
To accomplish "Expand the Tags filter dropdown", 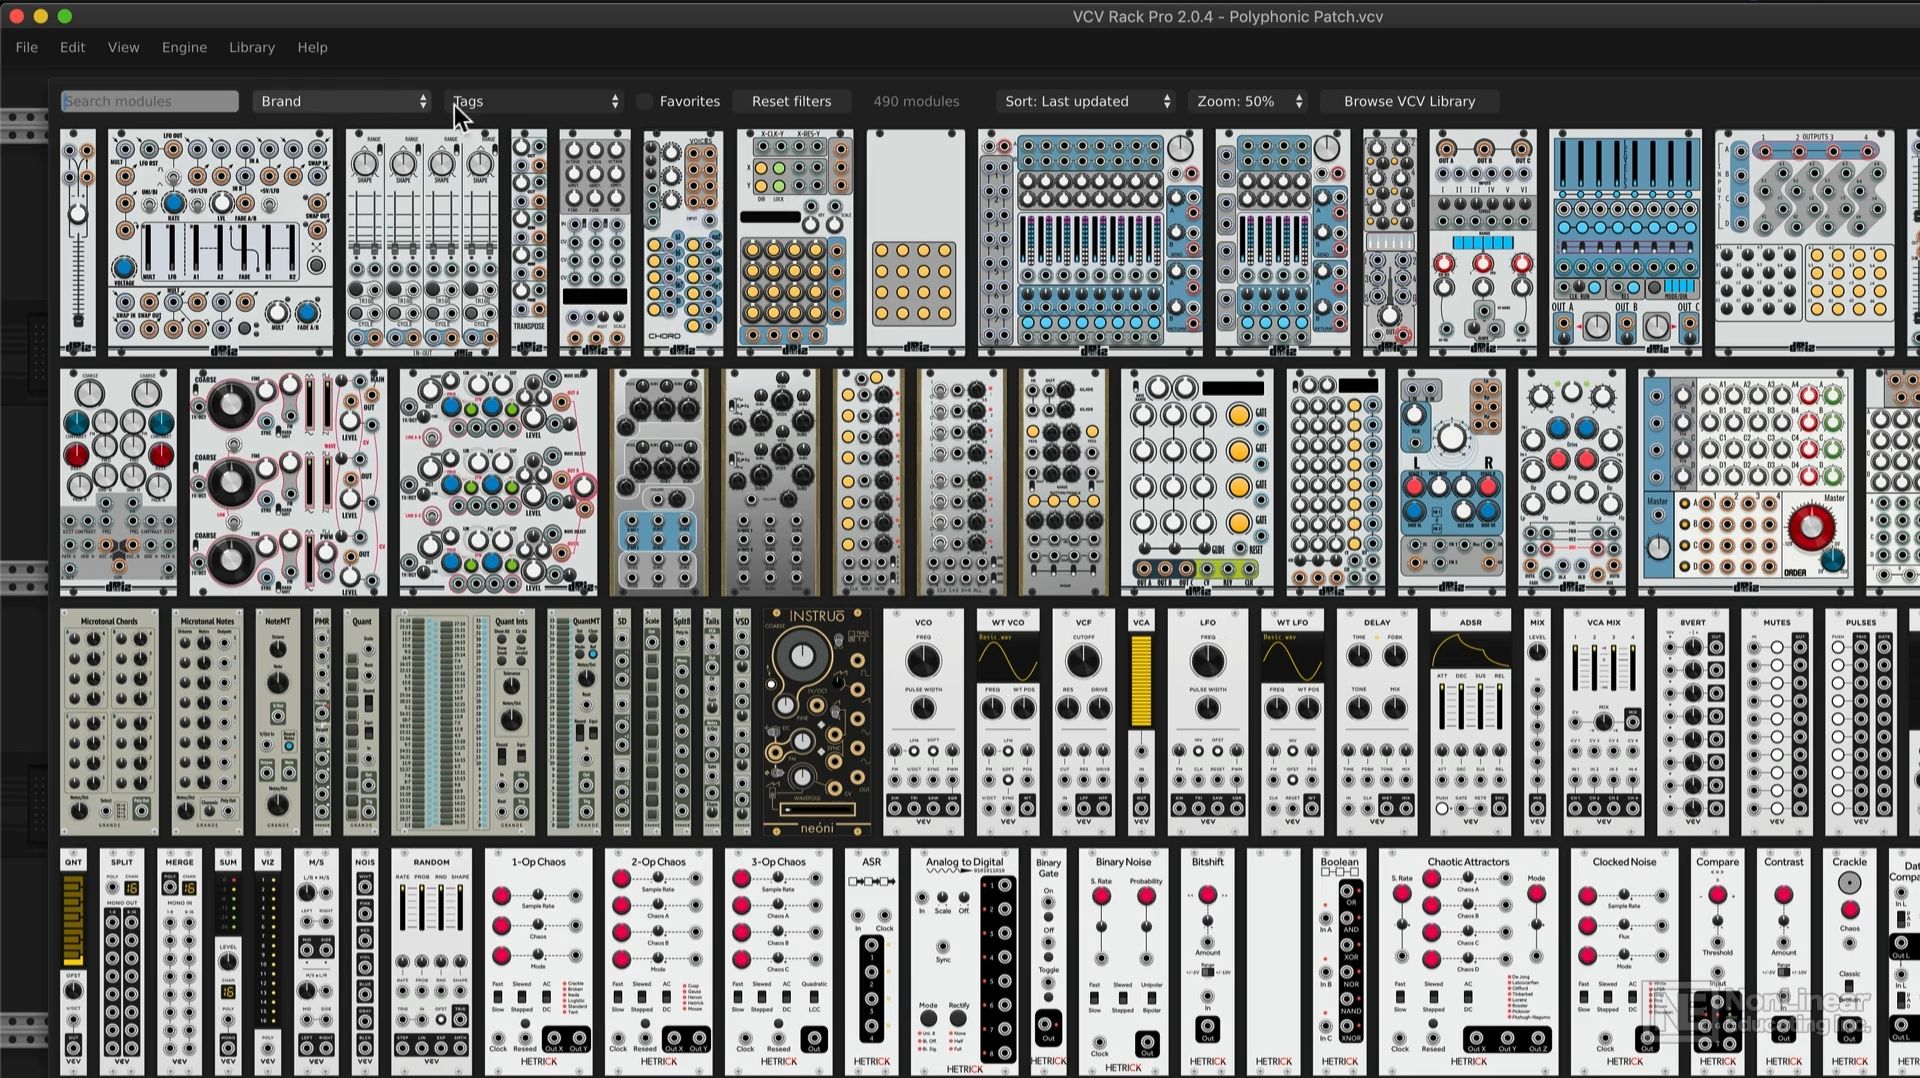I will pyautogui.click(x=536, y=101).
